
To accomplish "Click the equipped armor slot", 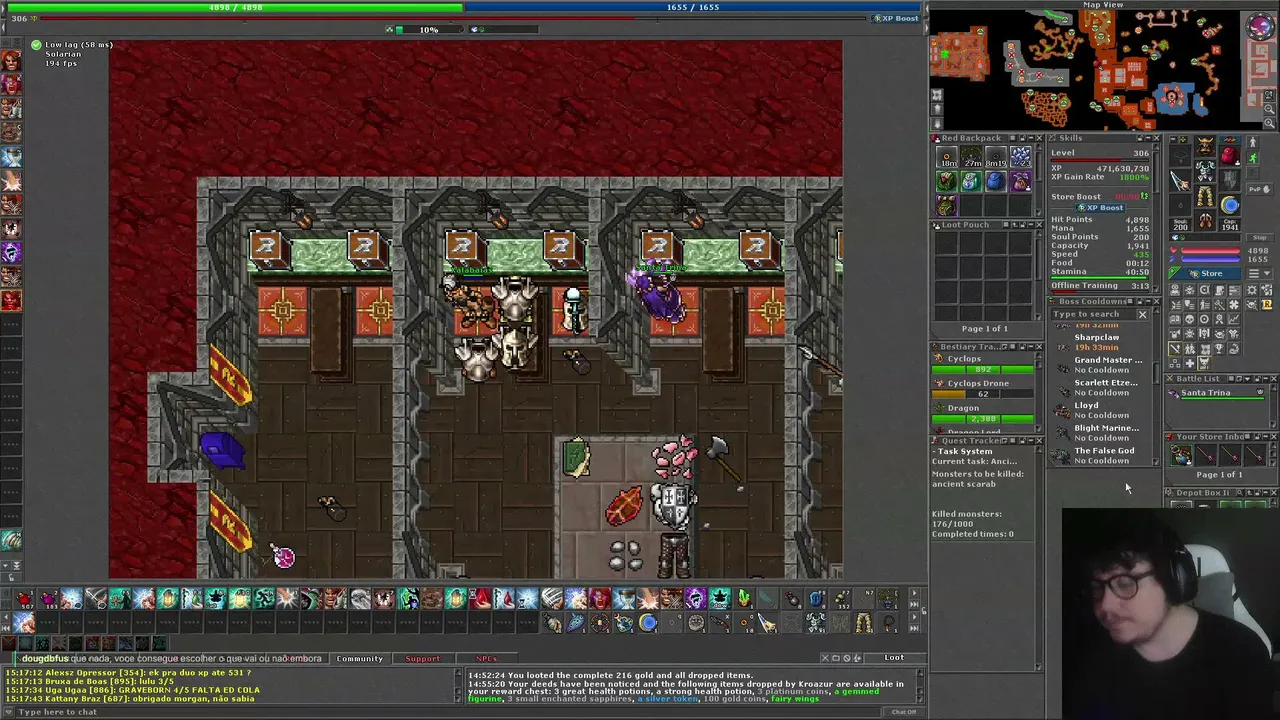I will click(x=1205, y=173).
